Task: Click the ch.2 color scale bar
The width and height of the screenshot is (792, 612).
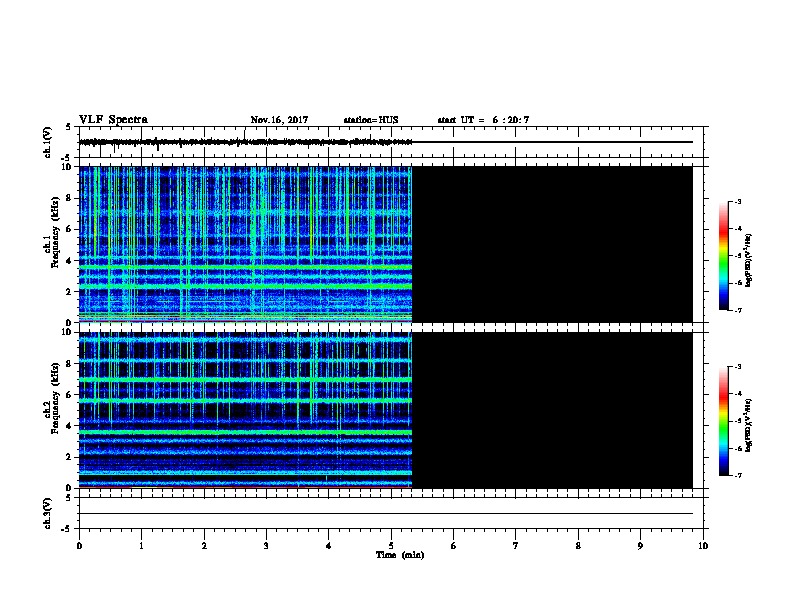Action: pos(724,421)
